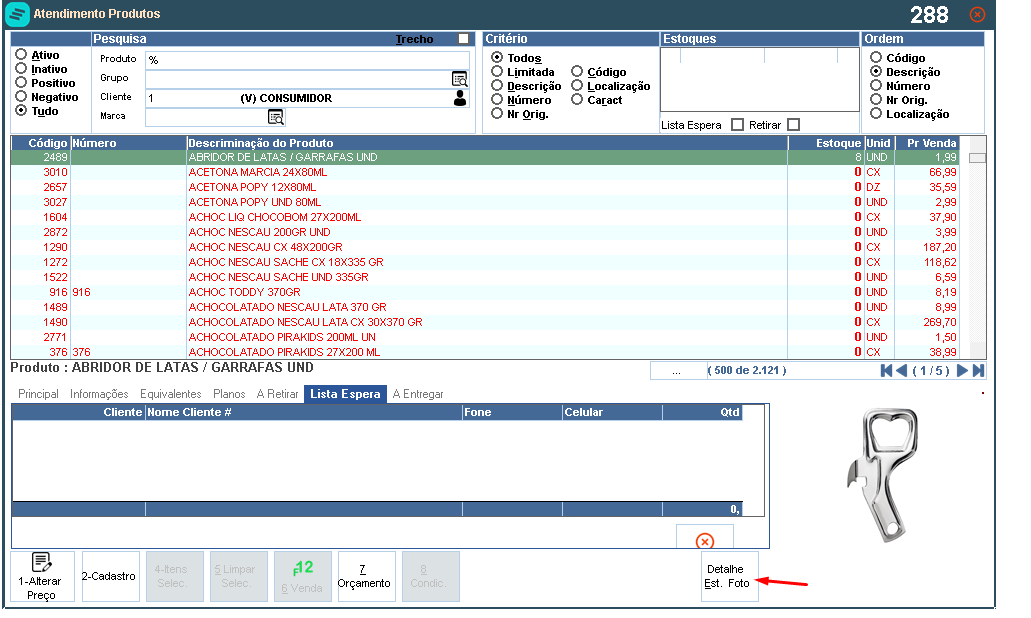Click the Estoque column header
The height and width of the screenshot is (618, 1031).
(x=826, y=143)
